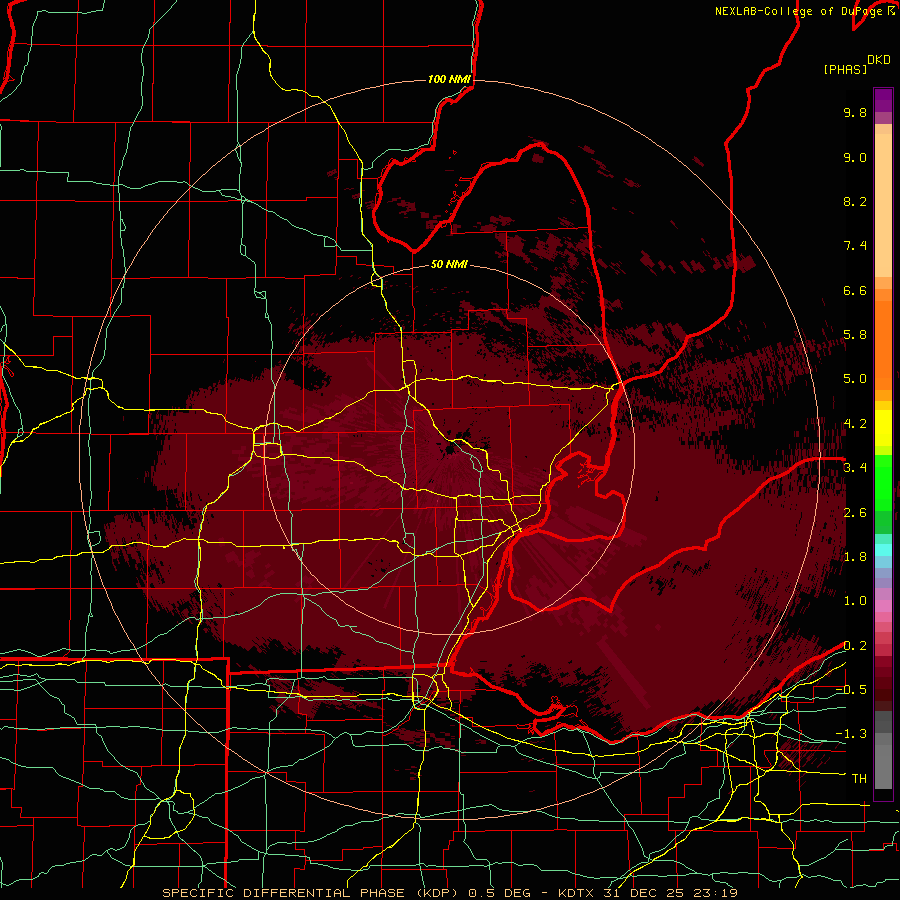This screenshot has width=900, height=900.
Task: Click the -0.5 legend value
Action: tap(851, 690)
